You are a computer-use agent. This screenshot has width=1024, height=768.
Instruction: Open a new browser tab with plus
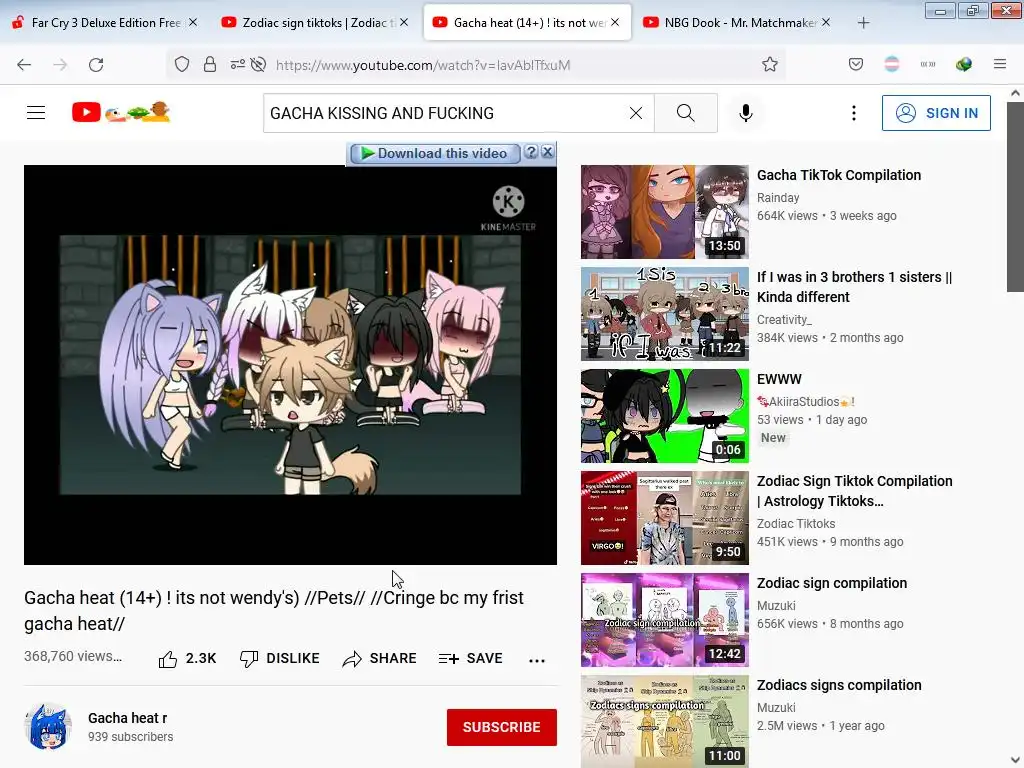click(863, 23)
